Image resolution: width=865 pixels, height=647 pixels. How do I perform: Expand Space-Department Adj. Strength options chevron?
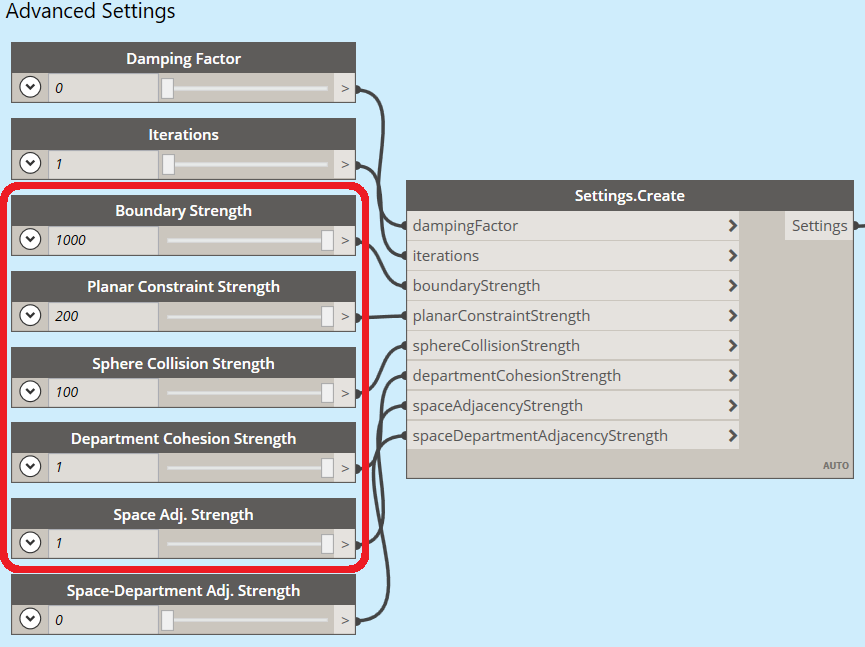pyautogui.click(x=30, y=619)
